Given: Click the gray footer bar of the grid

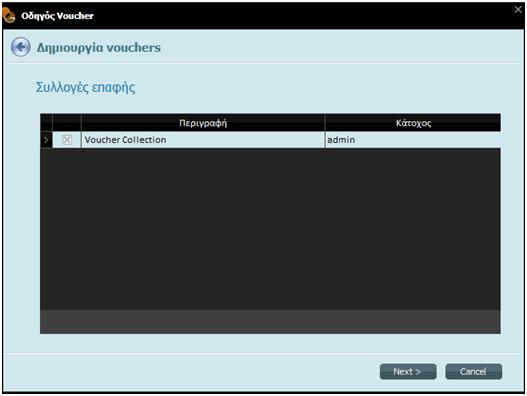Looking at the screenshot, I should (270, 322).
